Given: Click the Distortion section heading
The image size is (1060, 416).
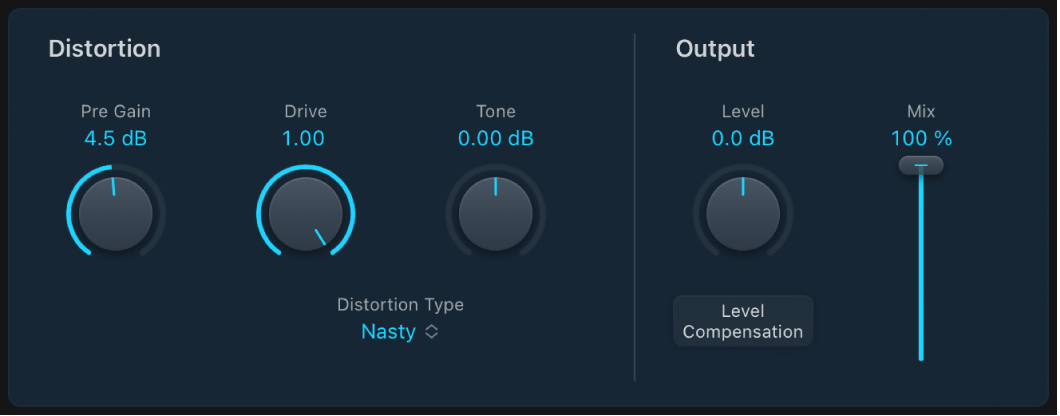Looking at the screenshot, I should (104, 48).
